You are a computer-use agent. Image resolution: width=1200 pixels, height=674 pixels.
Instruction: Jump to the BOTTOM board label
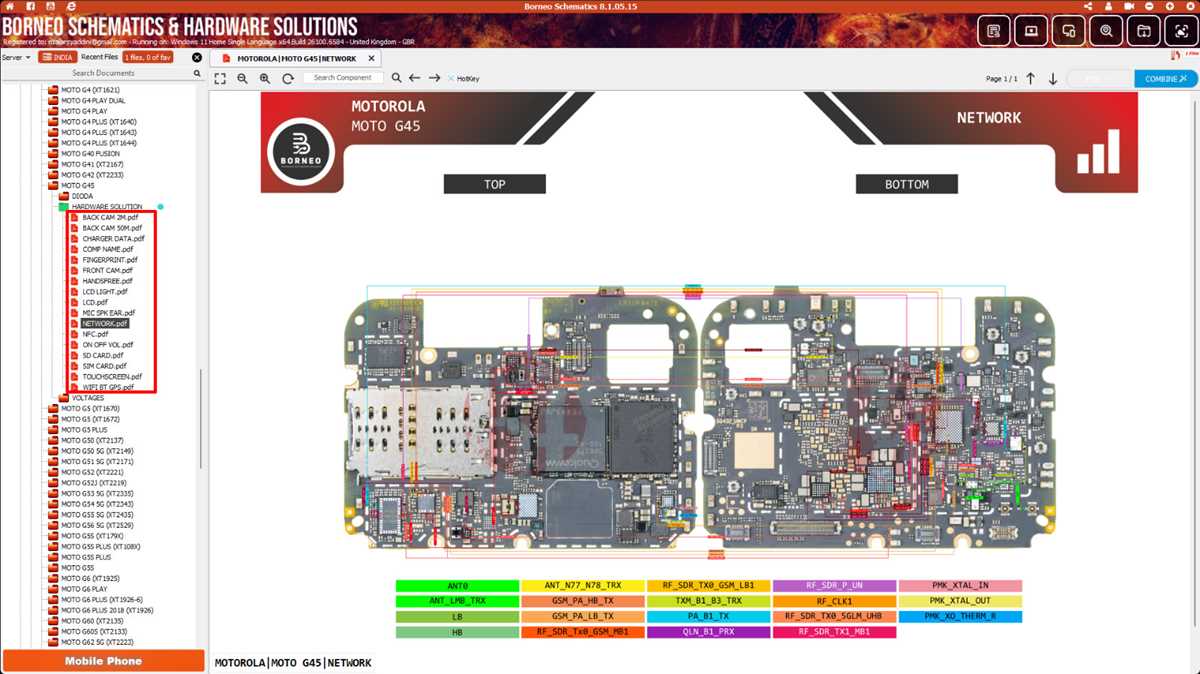(x=907, y=184)
